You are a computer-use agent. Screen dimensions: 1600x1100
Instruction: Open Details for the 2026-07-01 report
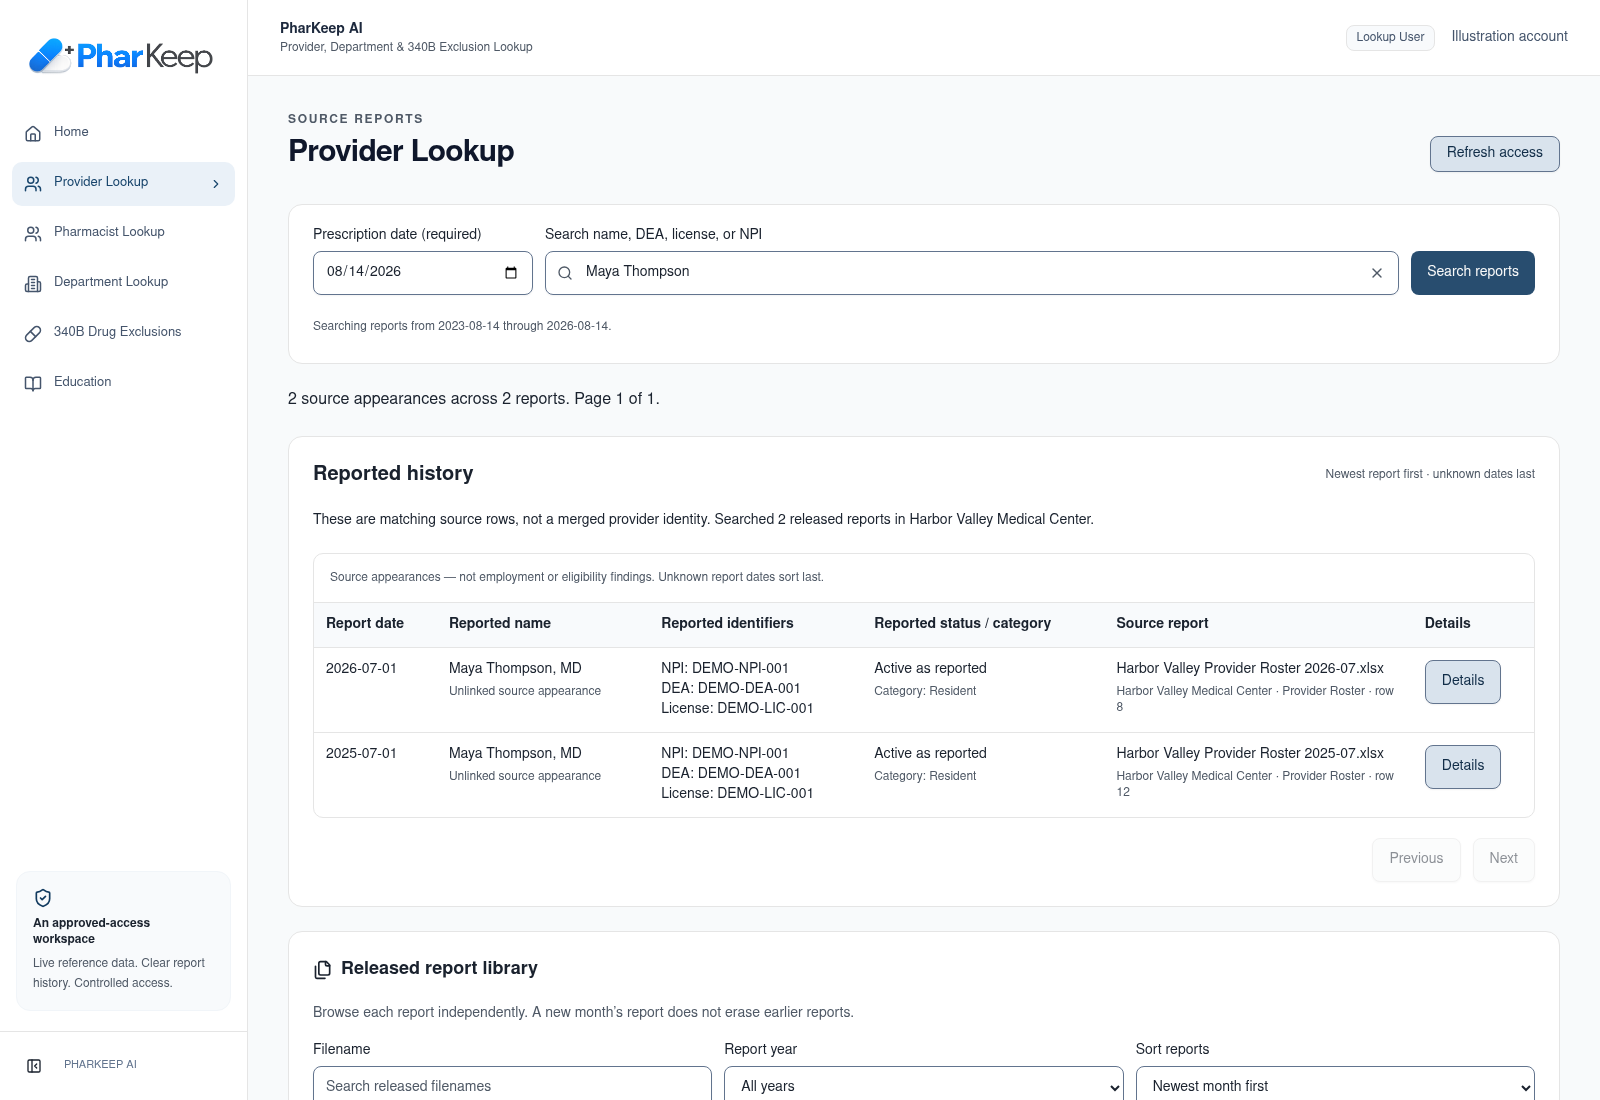tap(1462, 682)
